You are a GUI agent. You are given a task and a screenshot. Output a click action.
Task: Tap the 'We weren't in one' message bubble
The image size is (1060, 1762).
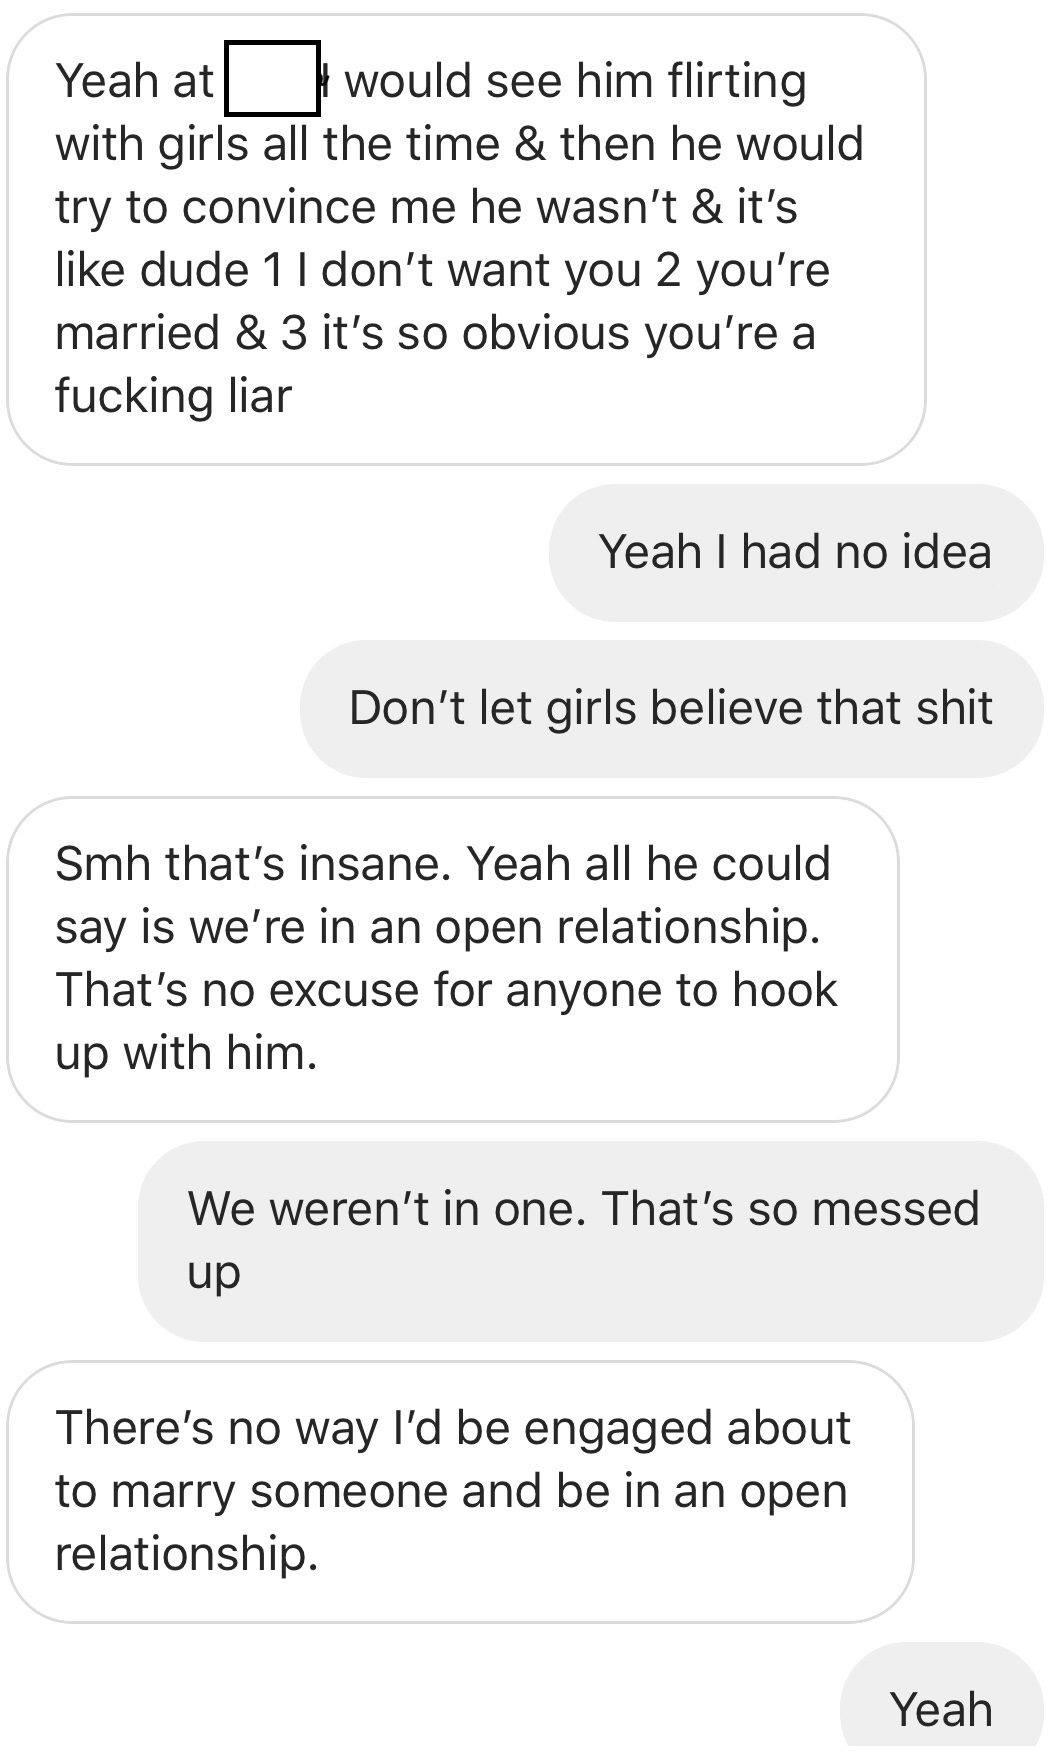[591, 1241]
